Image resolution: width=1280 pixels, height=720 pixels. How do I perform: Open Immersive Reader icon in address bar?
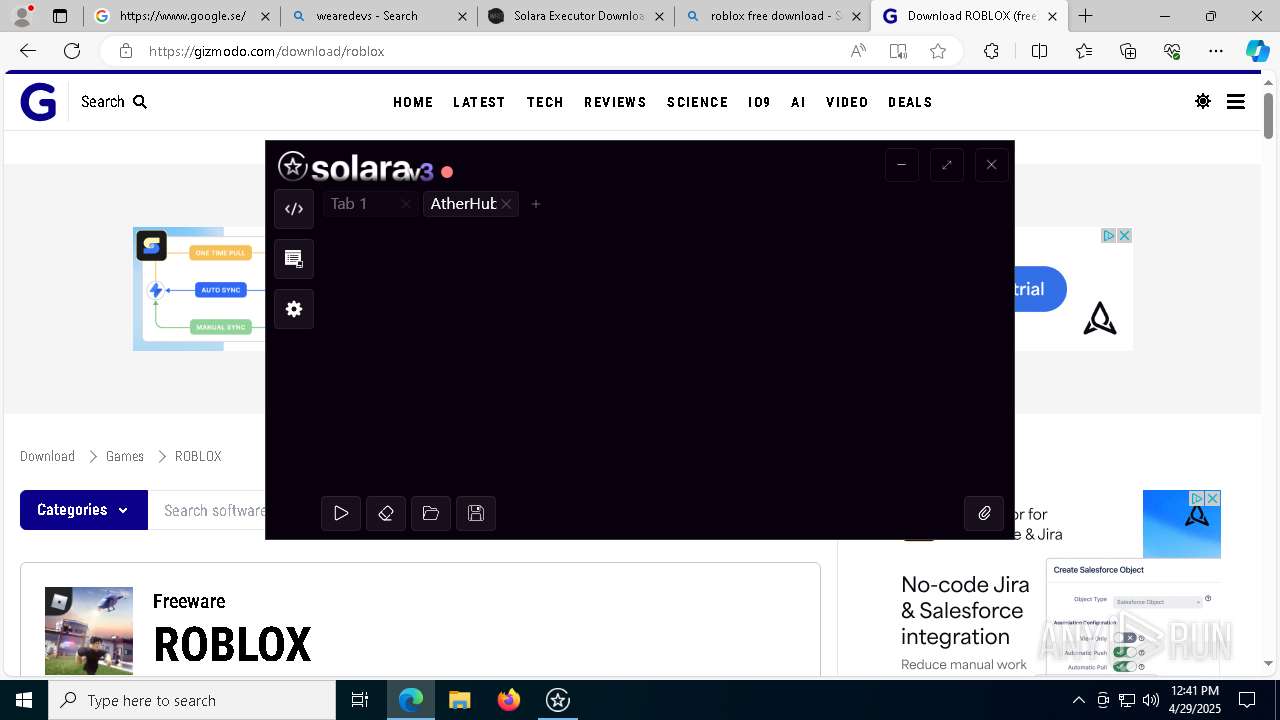pyautogui.click(x=898, y=51)
